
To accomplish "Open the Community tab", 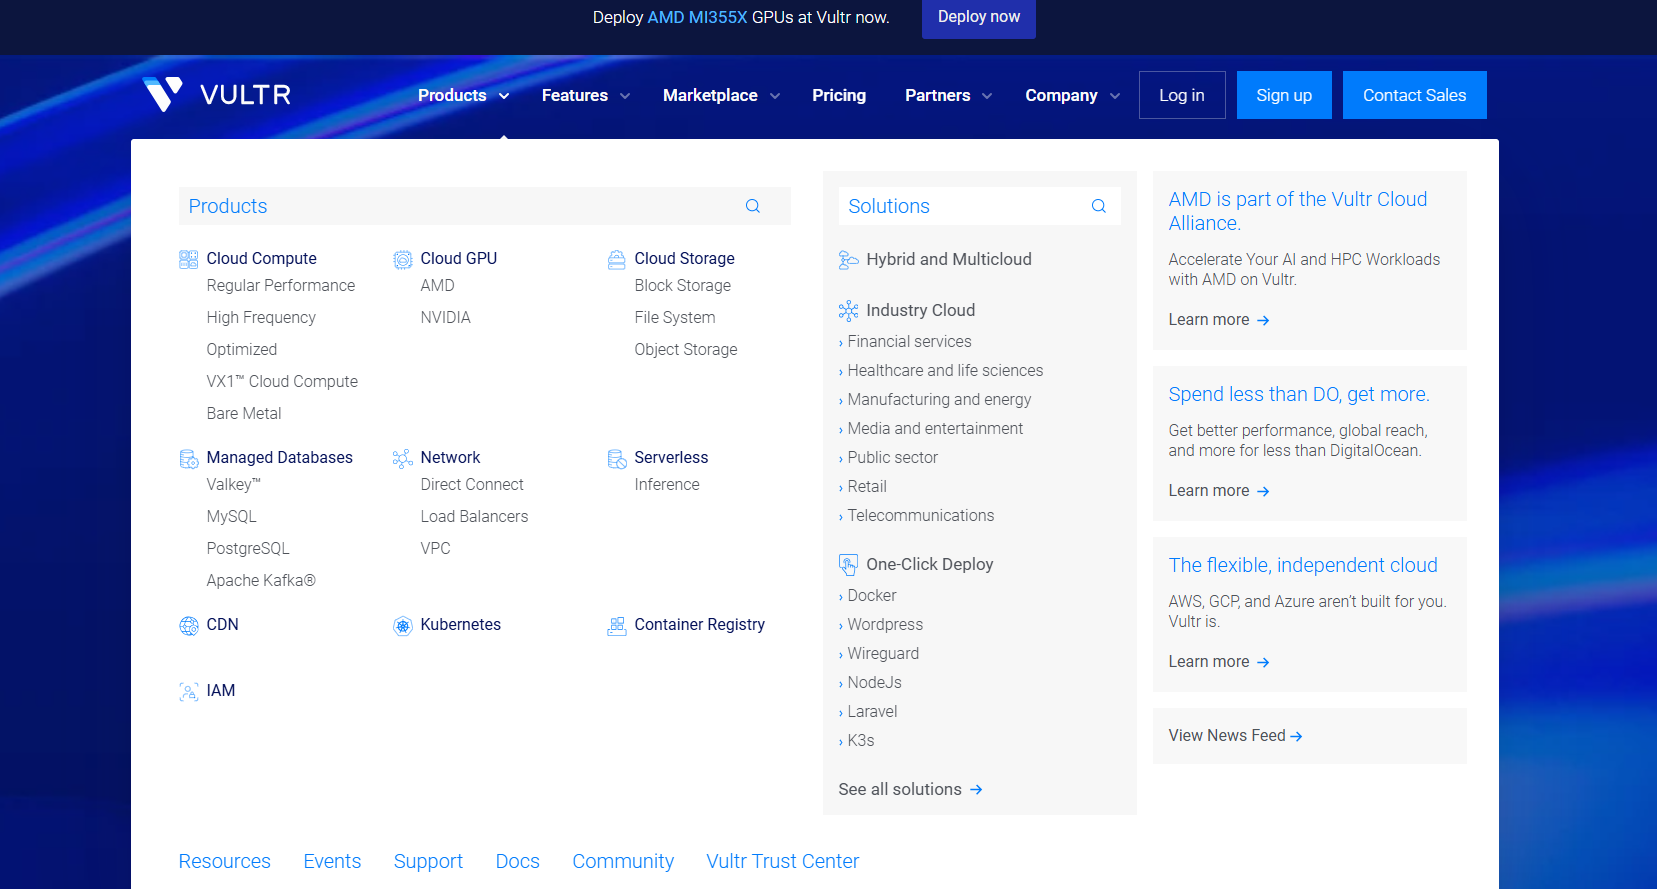I will [623, 861].
